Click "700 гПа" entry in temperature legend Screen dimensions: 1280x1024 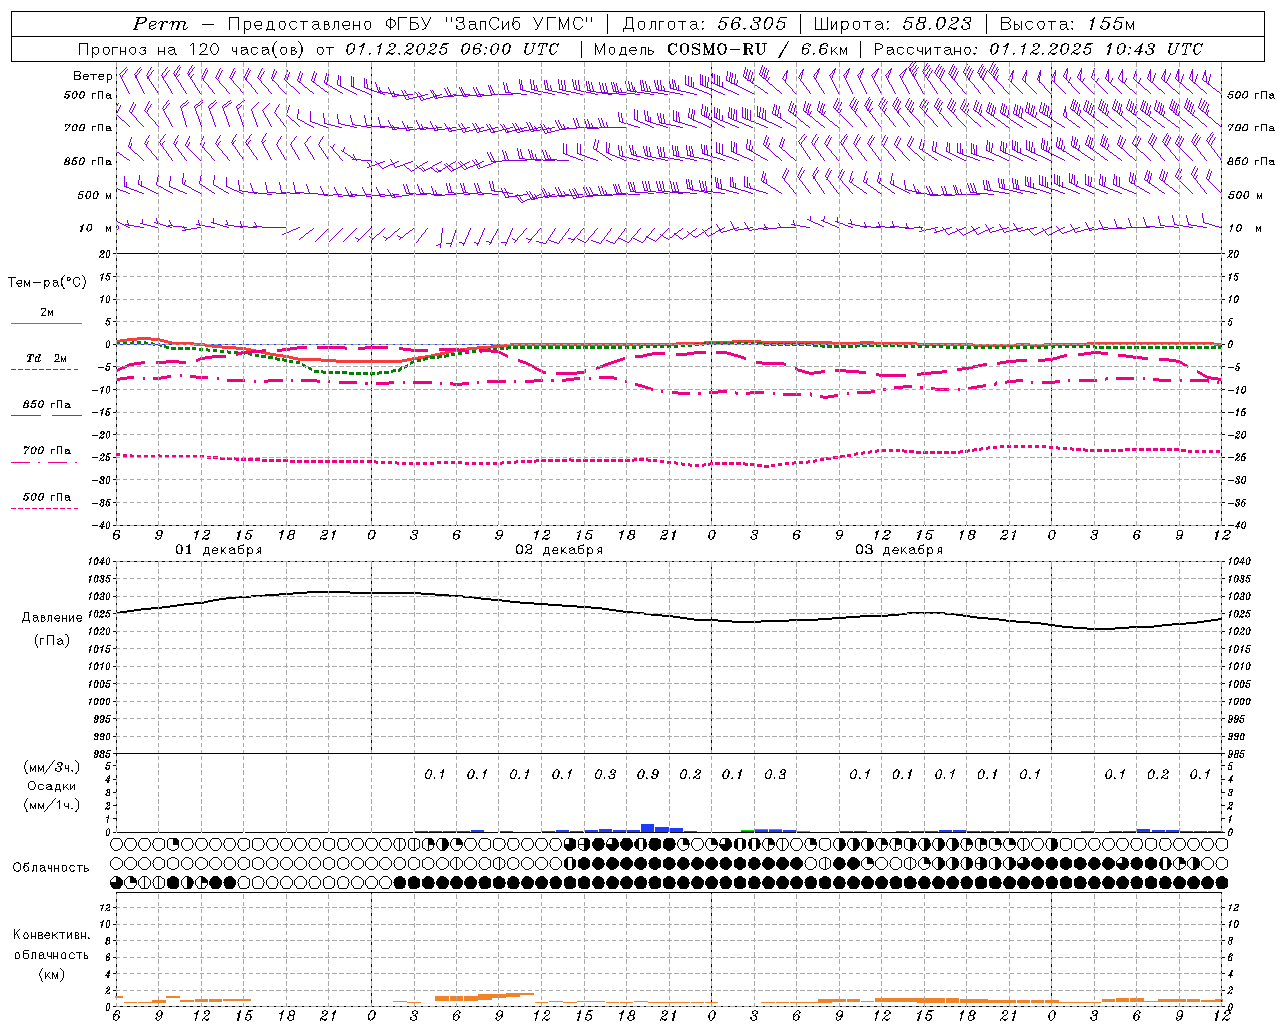click(x=47, y=451)
